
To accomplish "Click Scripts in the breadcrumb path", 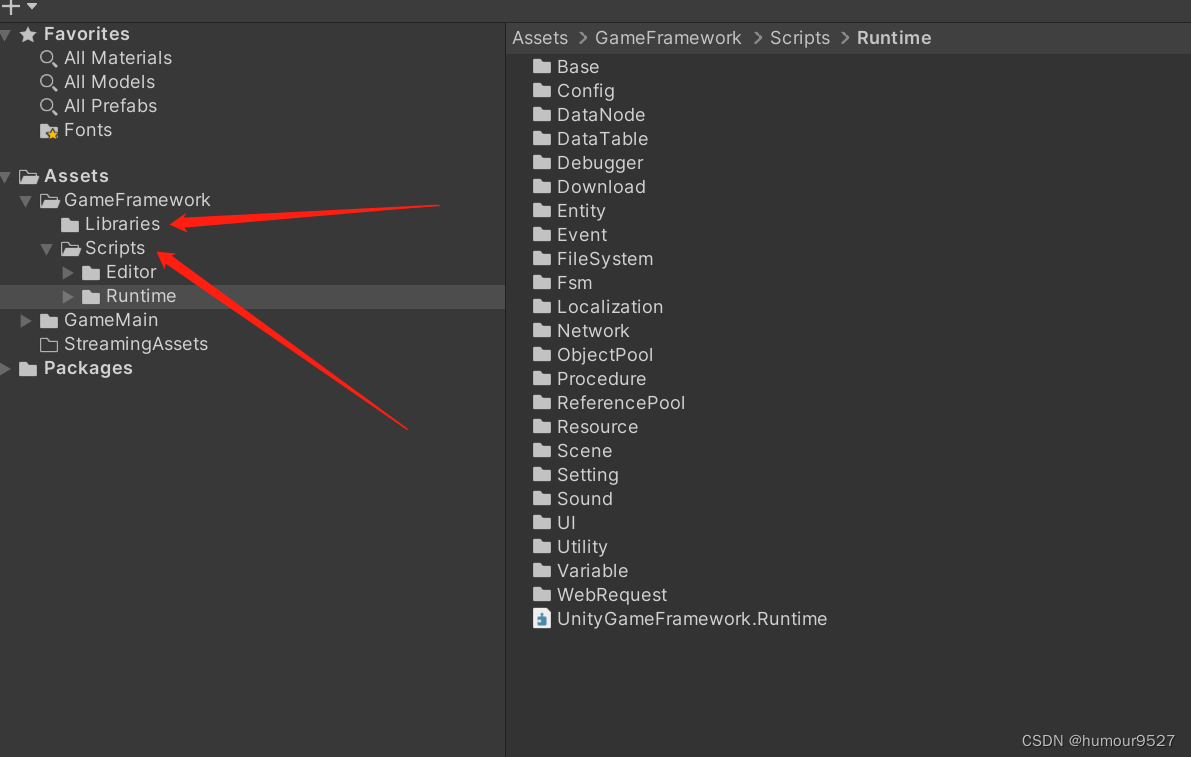I will (799, 37).
